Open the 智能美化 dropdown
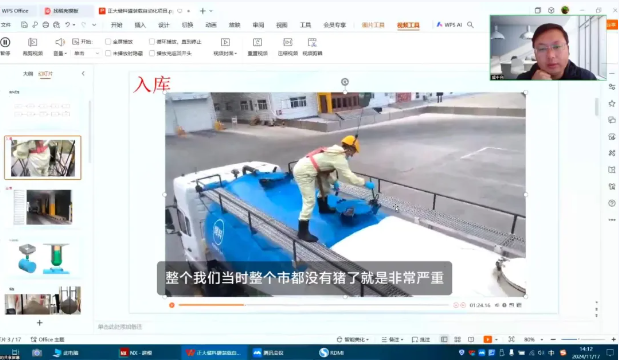This screenshot has height=360, width=619. tap(353, 339)
